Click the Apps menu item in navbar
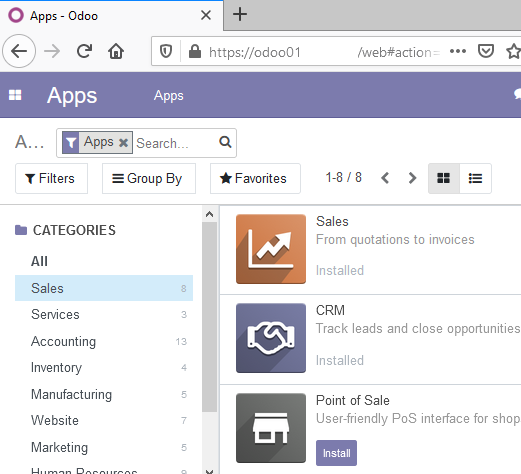This screenshot has width=521, height=474. 169,96
